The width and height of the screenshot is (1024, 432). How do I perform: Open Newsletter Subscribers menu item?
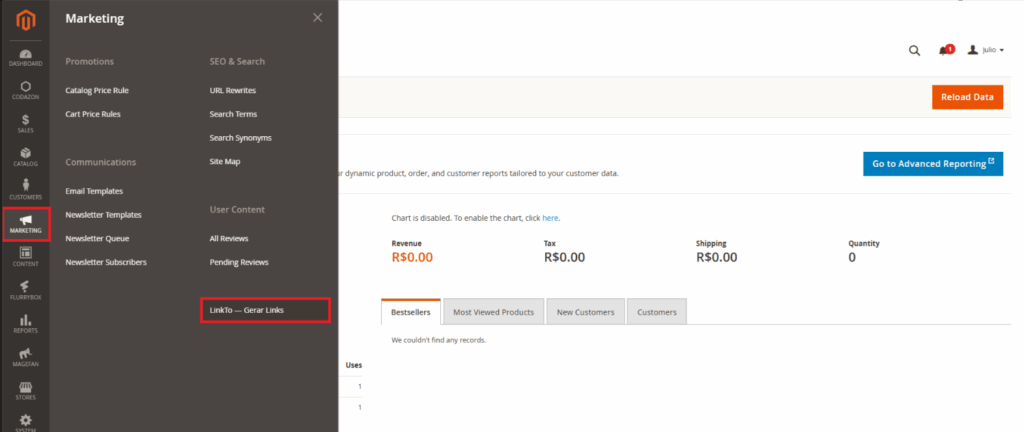[x=106, y=262]
